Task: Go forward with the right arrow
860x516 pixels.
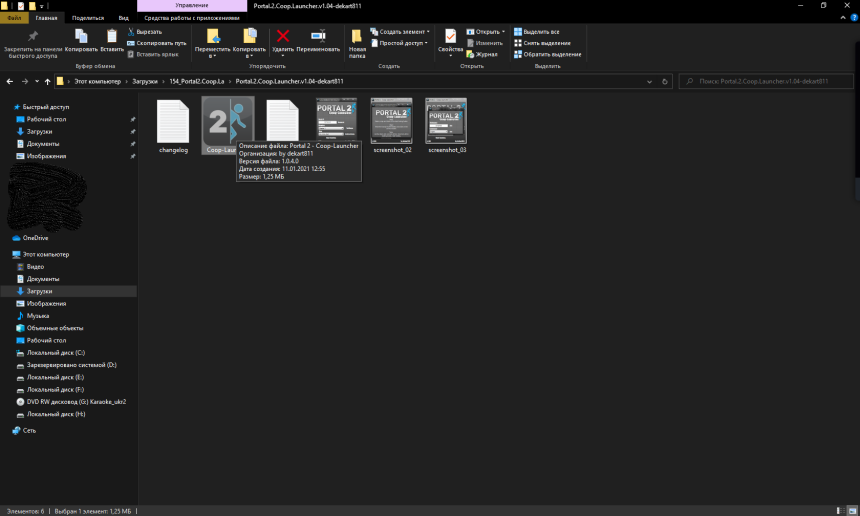Action: tap(25, 81)
